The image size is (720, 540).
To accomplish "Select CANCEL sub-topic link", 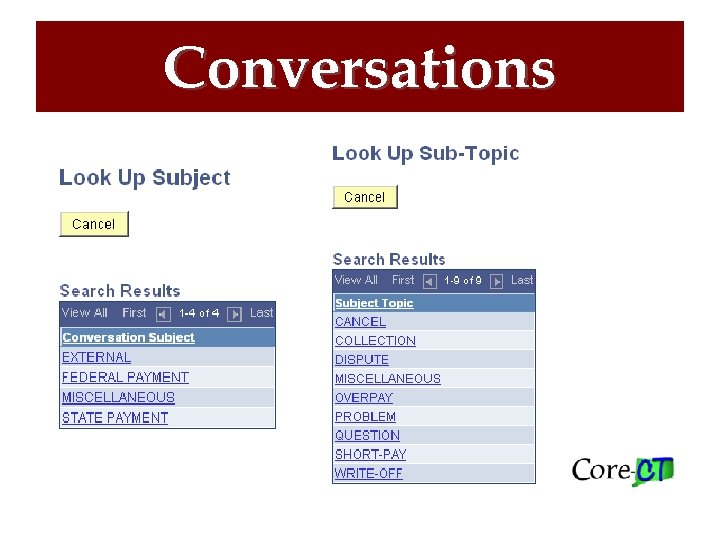I will tap(360, 322).
